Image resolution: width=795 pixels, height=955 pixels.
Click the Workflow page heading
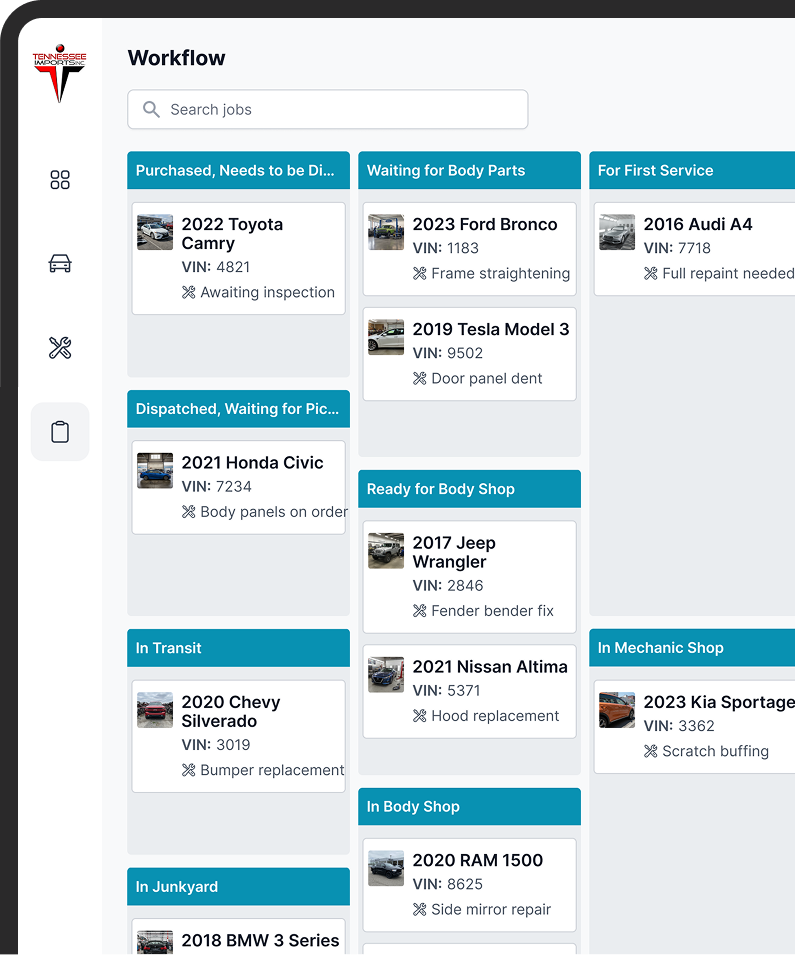(177, 58)
